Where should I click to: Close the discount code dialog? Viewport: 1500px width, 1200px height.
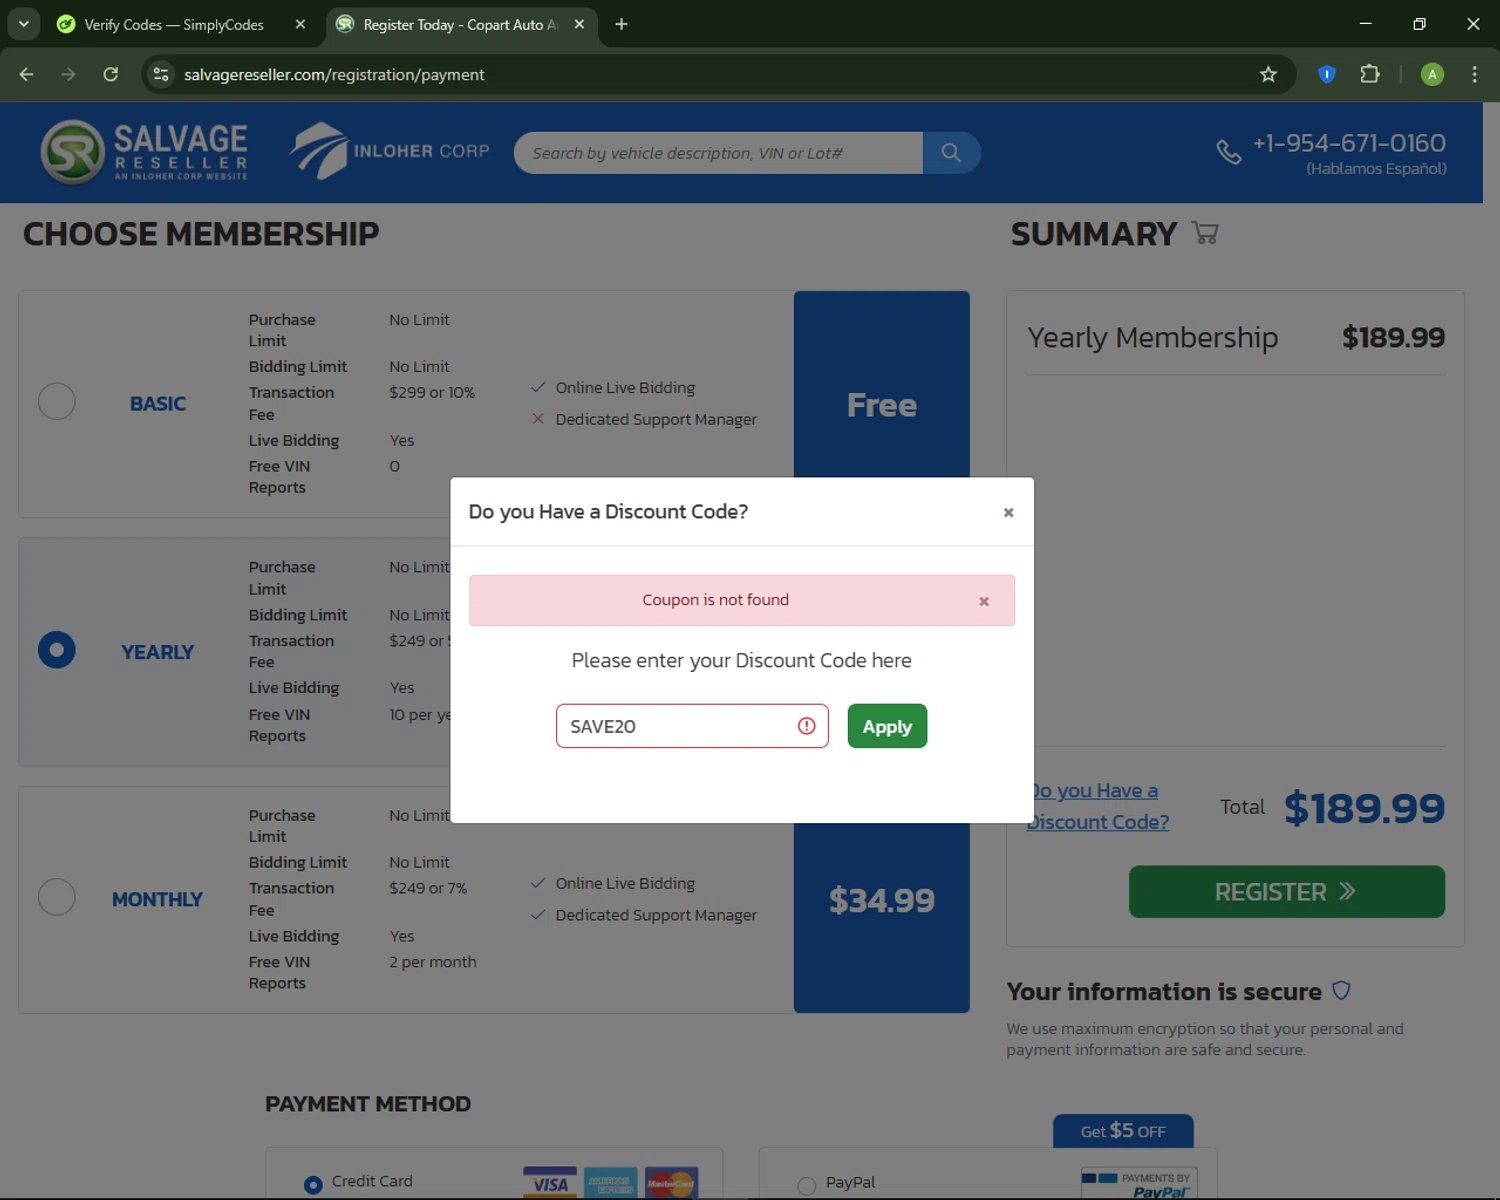pos(1008,512)
